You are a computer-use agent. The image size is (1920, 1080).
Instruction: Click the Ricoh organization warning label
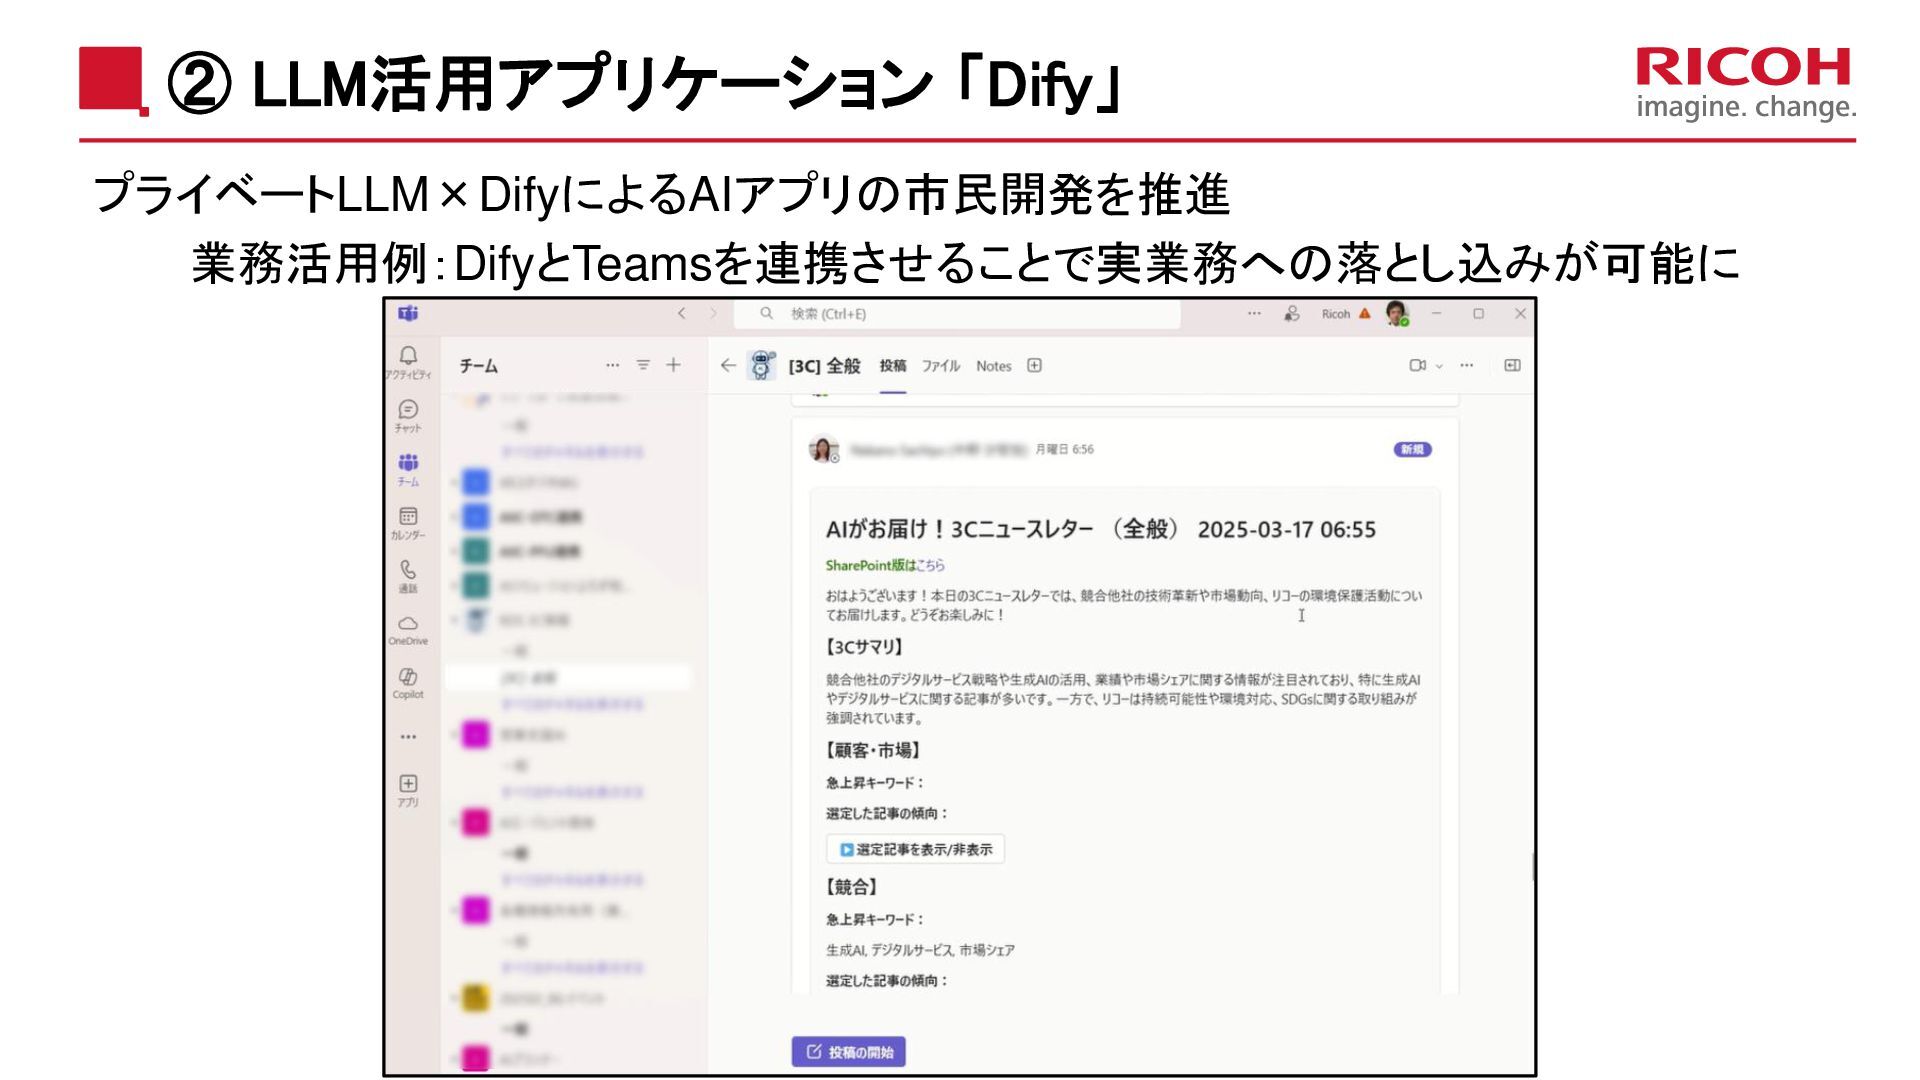[1346, 314]
